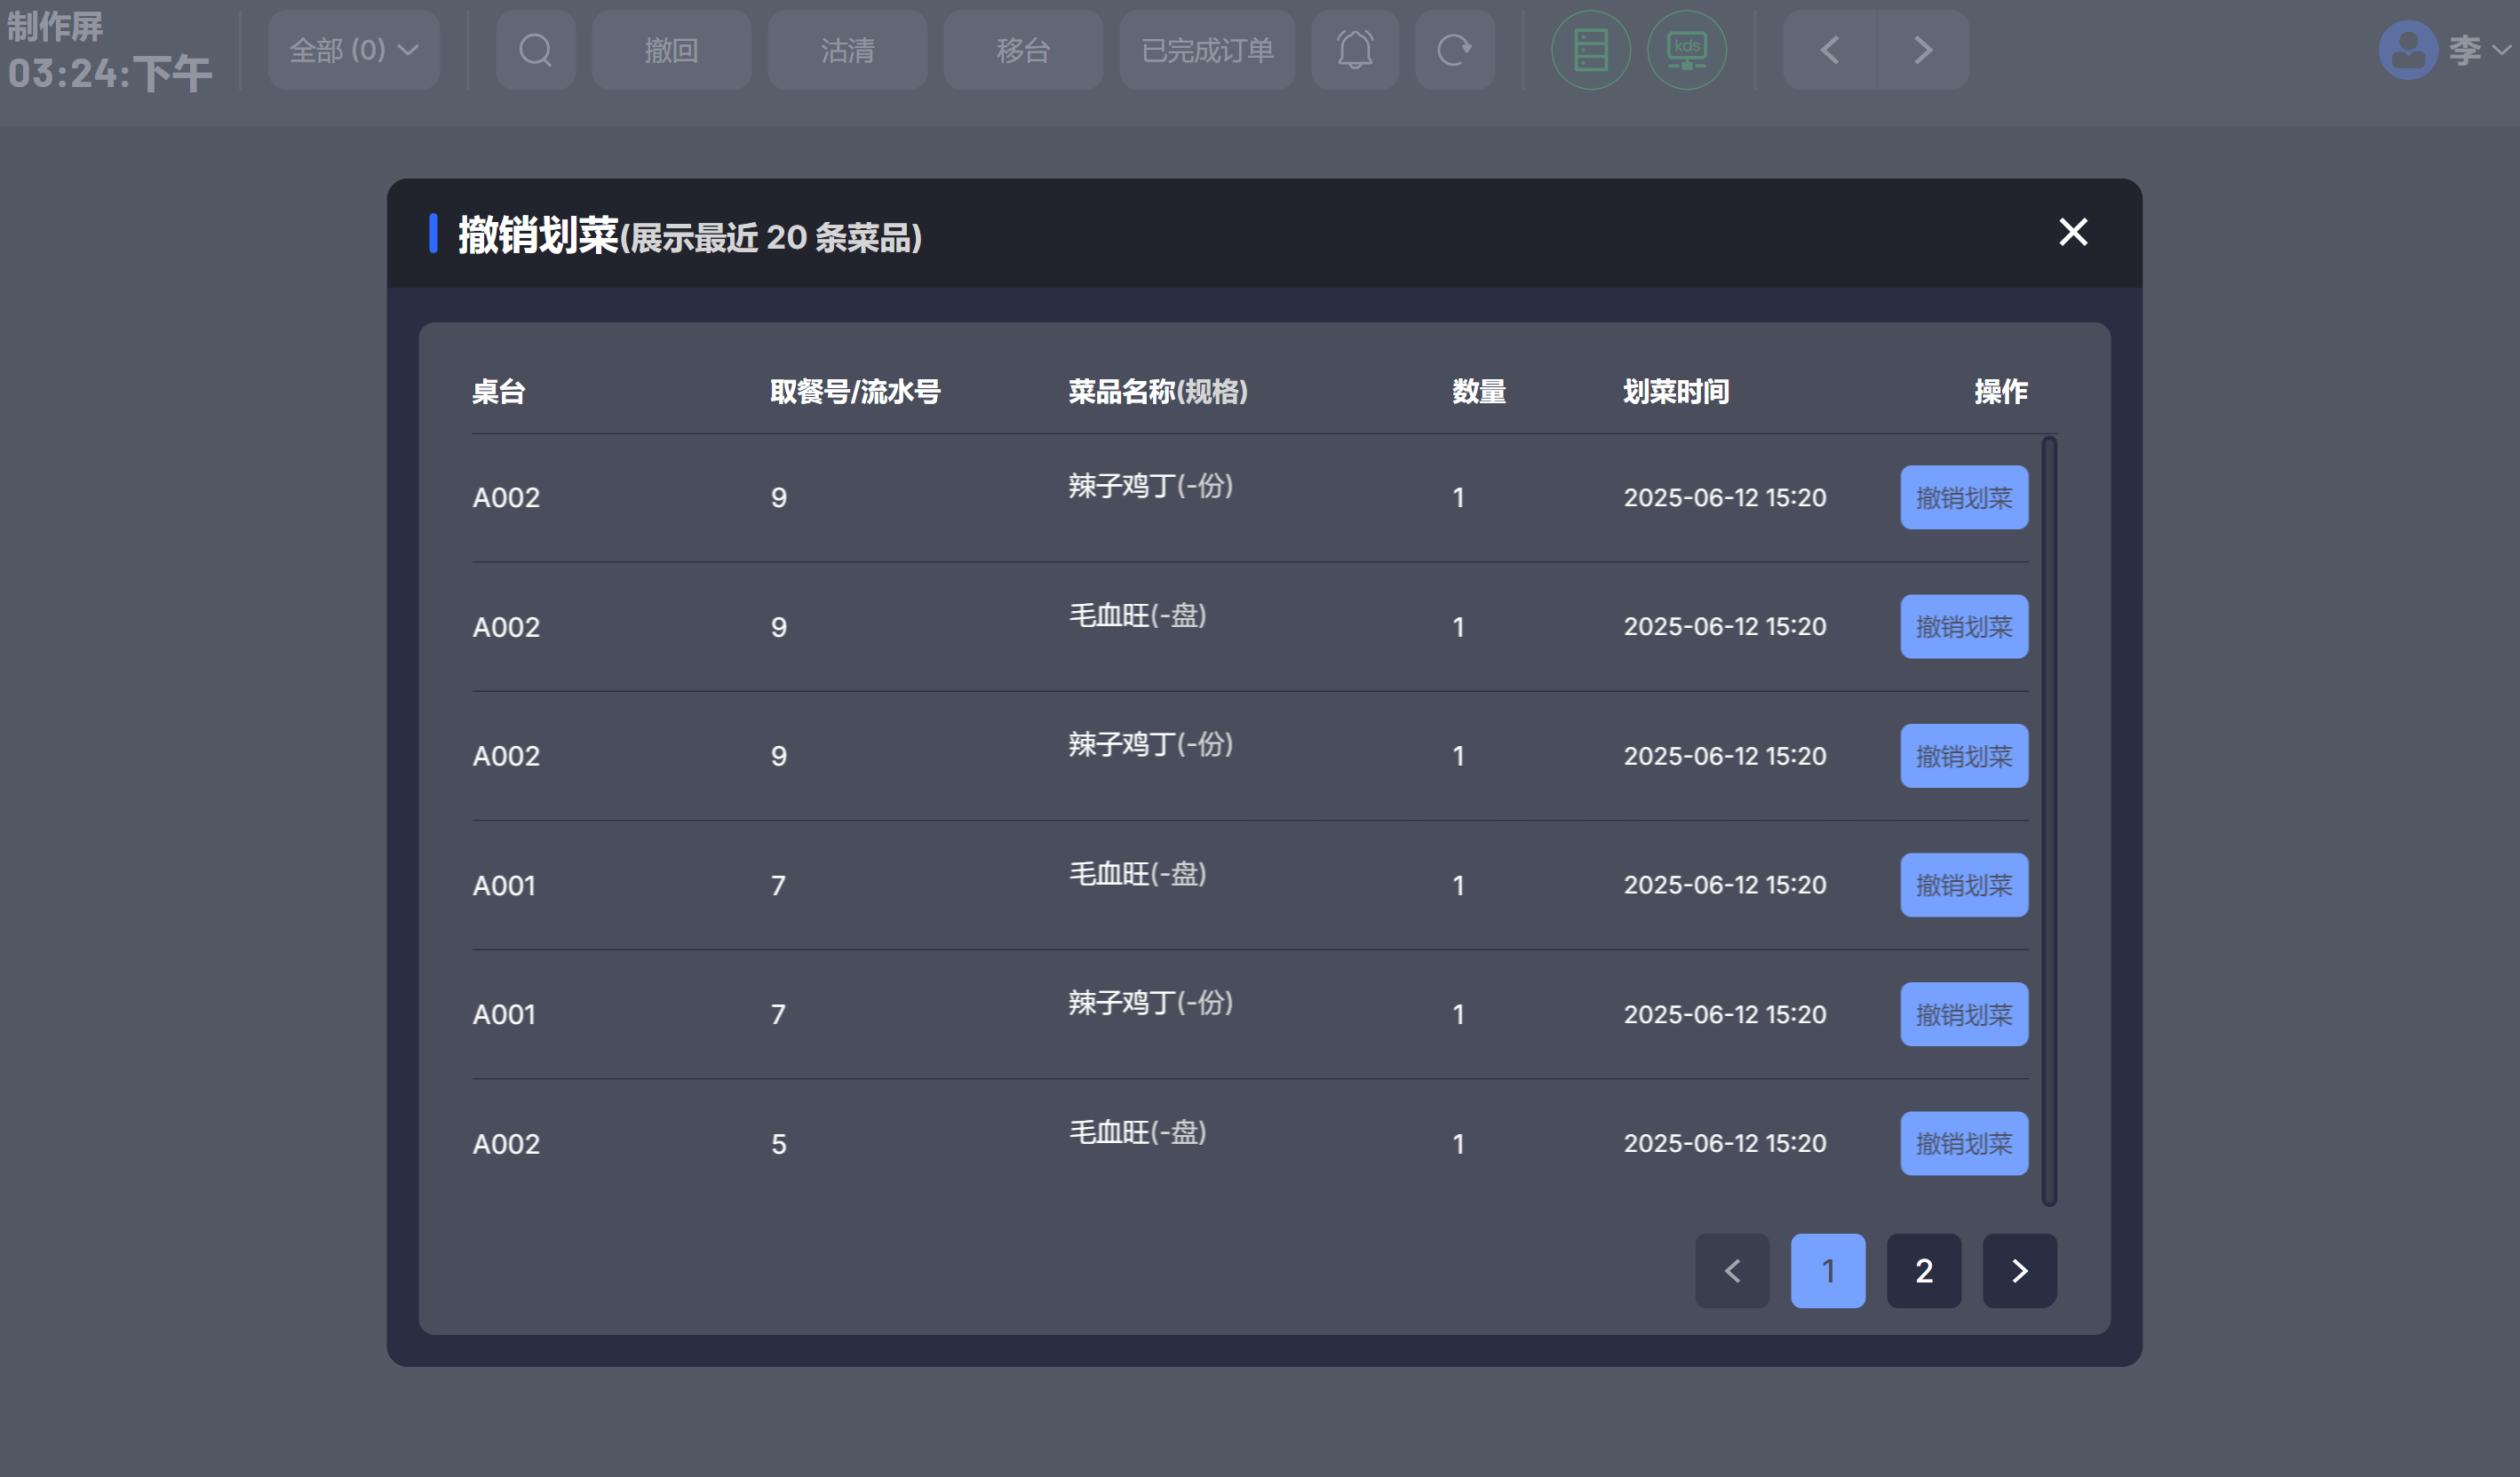Click the 操作 column header
Image resolution: width=2520 pixels, height=1477 pixels.
point(2001,392)
